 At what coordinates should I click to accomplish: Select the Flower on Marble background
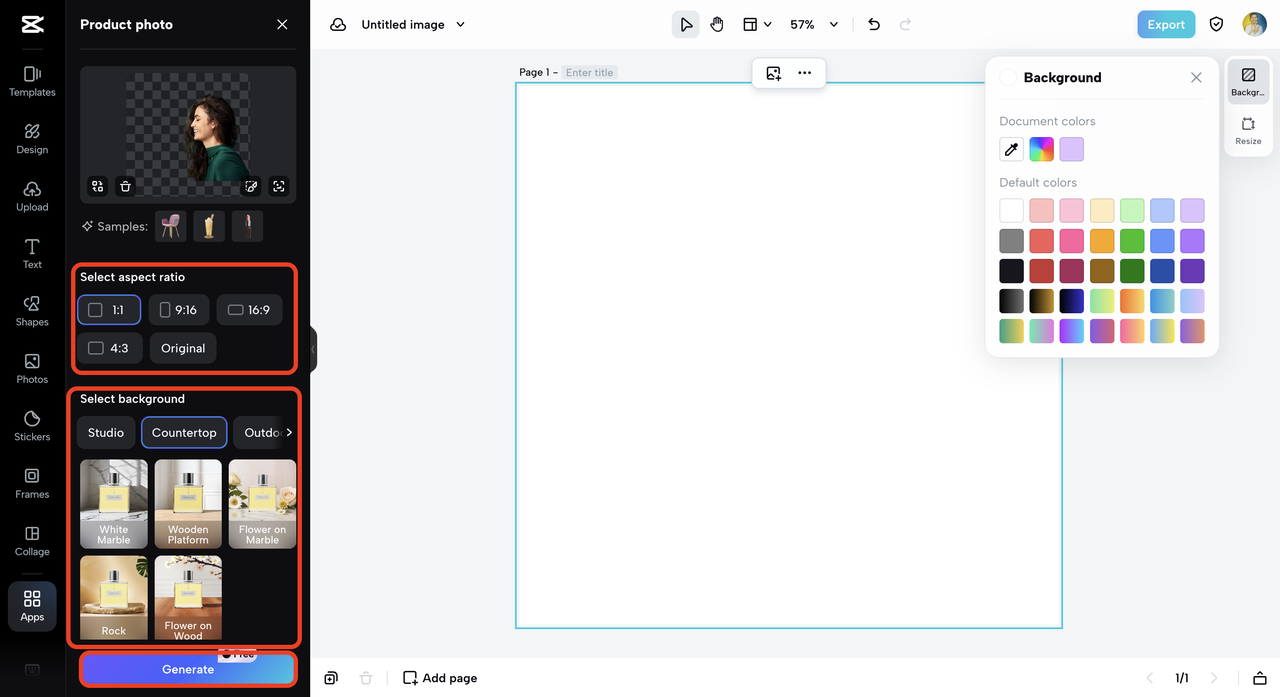point(262,504)
